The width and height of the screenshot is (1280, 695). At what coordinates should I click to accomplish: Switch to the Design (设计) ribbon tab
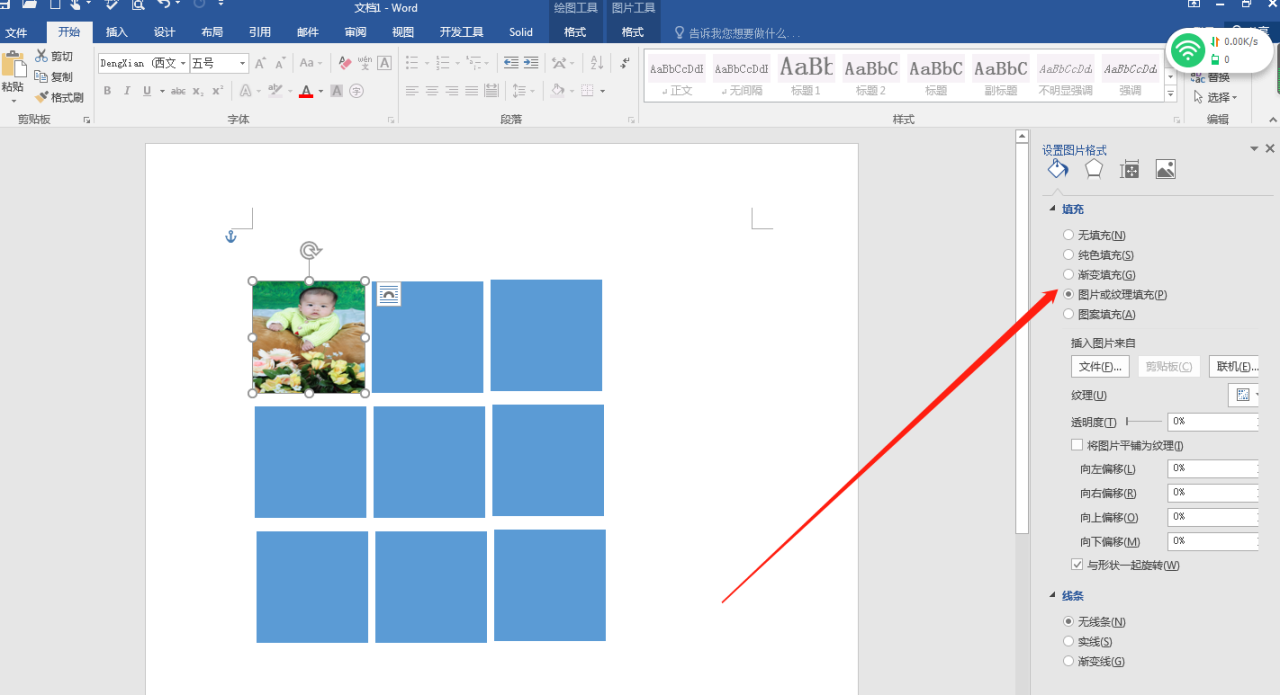(165, 32)
